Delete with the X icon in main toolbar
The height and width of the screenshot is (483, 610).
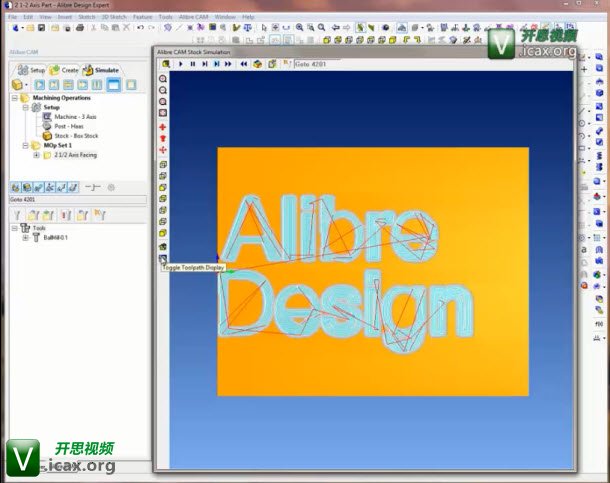[126, 28]
